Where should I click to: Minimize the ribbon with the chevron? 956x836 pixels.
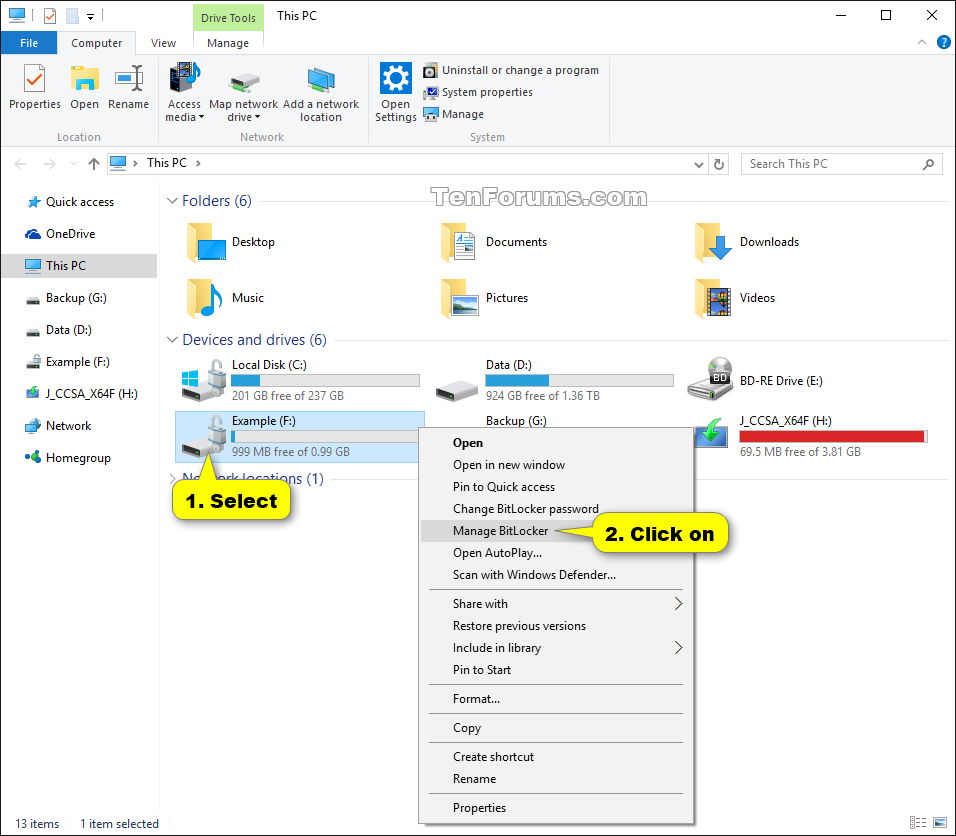pos(922,42)
